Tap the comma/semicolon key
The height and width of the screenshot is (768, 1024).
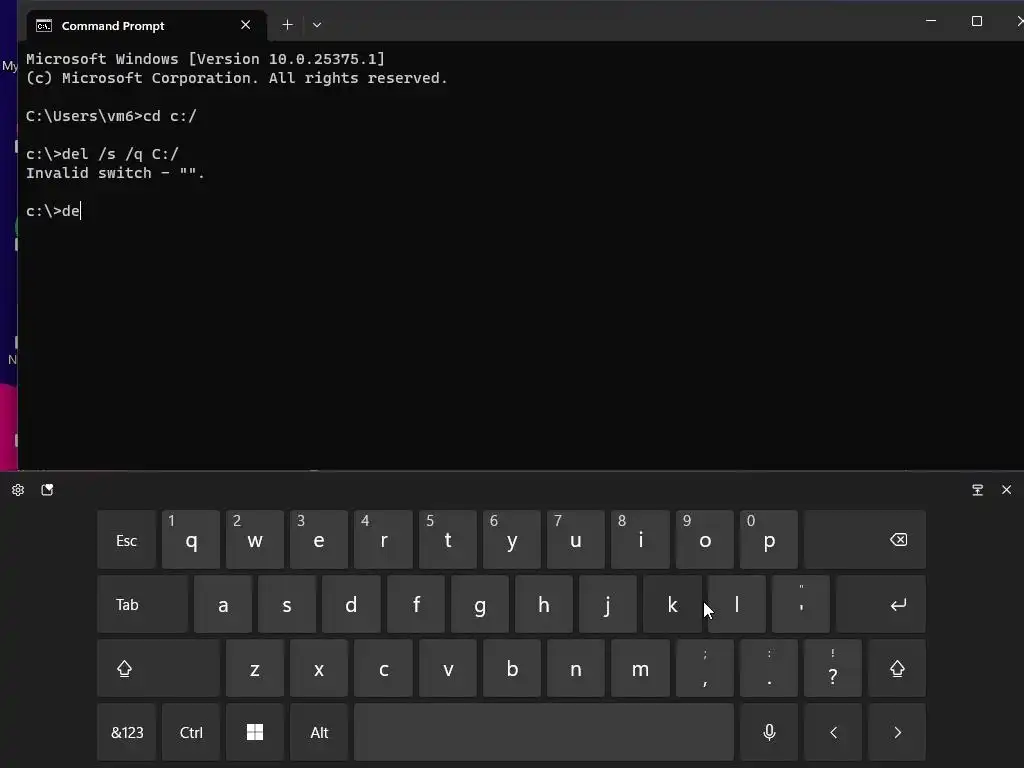point(705,669)
